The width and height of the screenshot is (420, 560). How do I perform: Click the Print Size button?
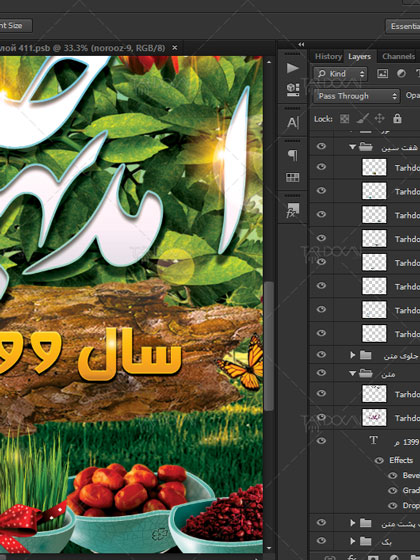tap(16, 26)
